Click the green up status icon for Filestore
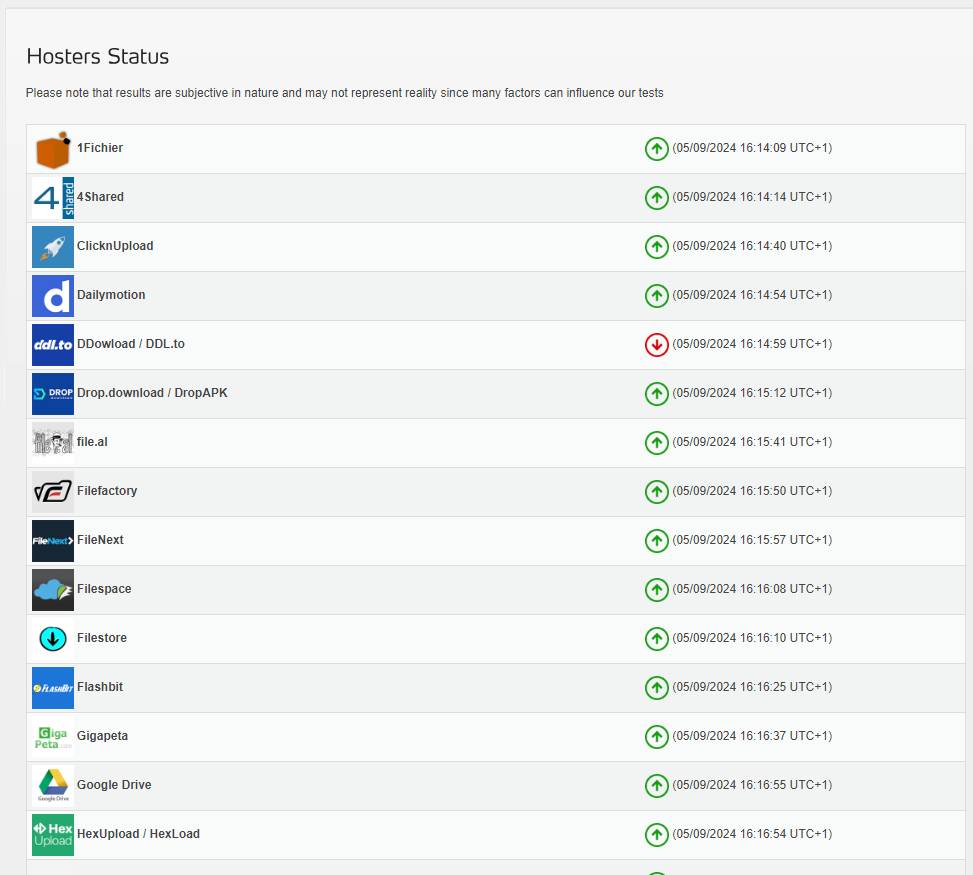Viewport: 973px width, 875px height. pos(657,639)
